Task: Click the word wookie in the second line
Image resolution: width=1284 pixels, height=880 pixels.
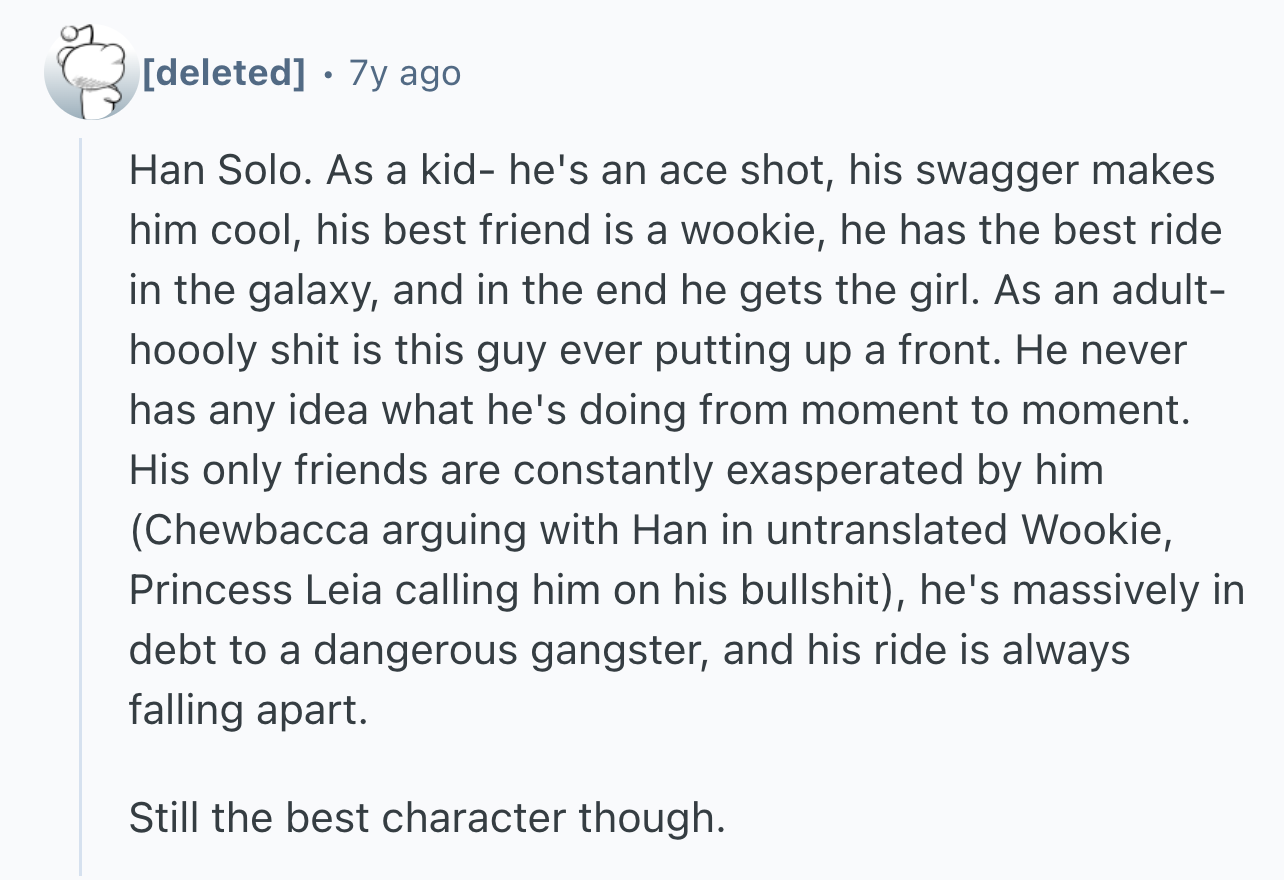Action: pos(750,230)
